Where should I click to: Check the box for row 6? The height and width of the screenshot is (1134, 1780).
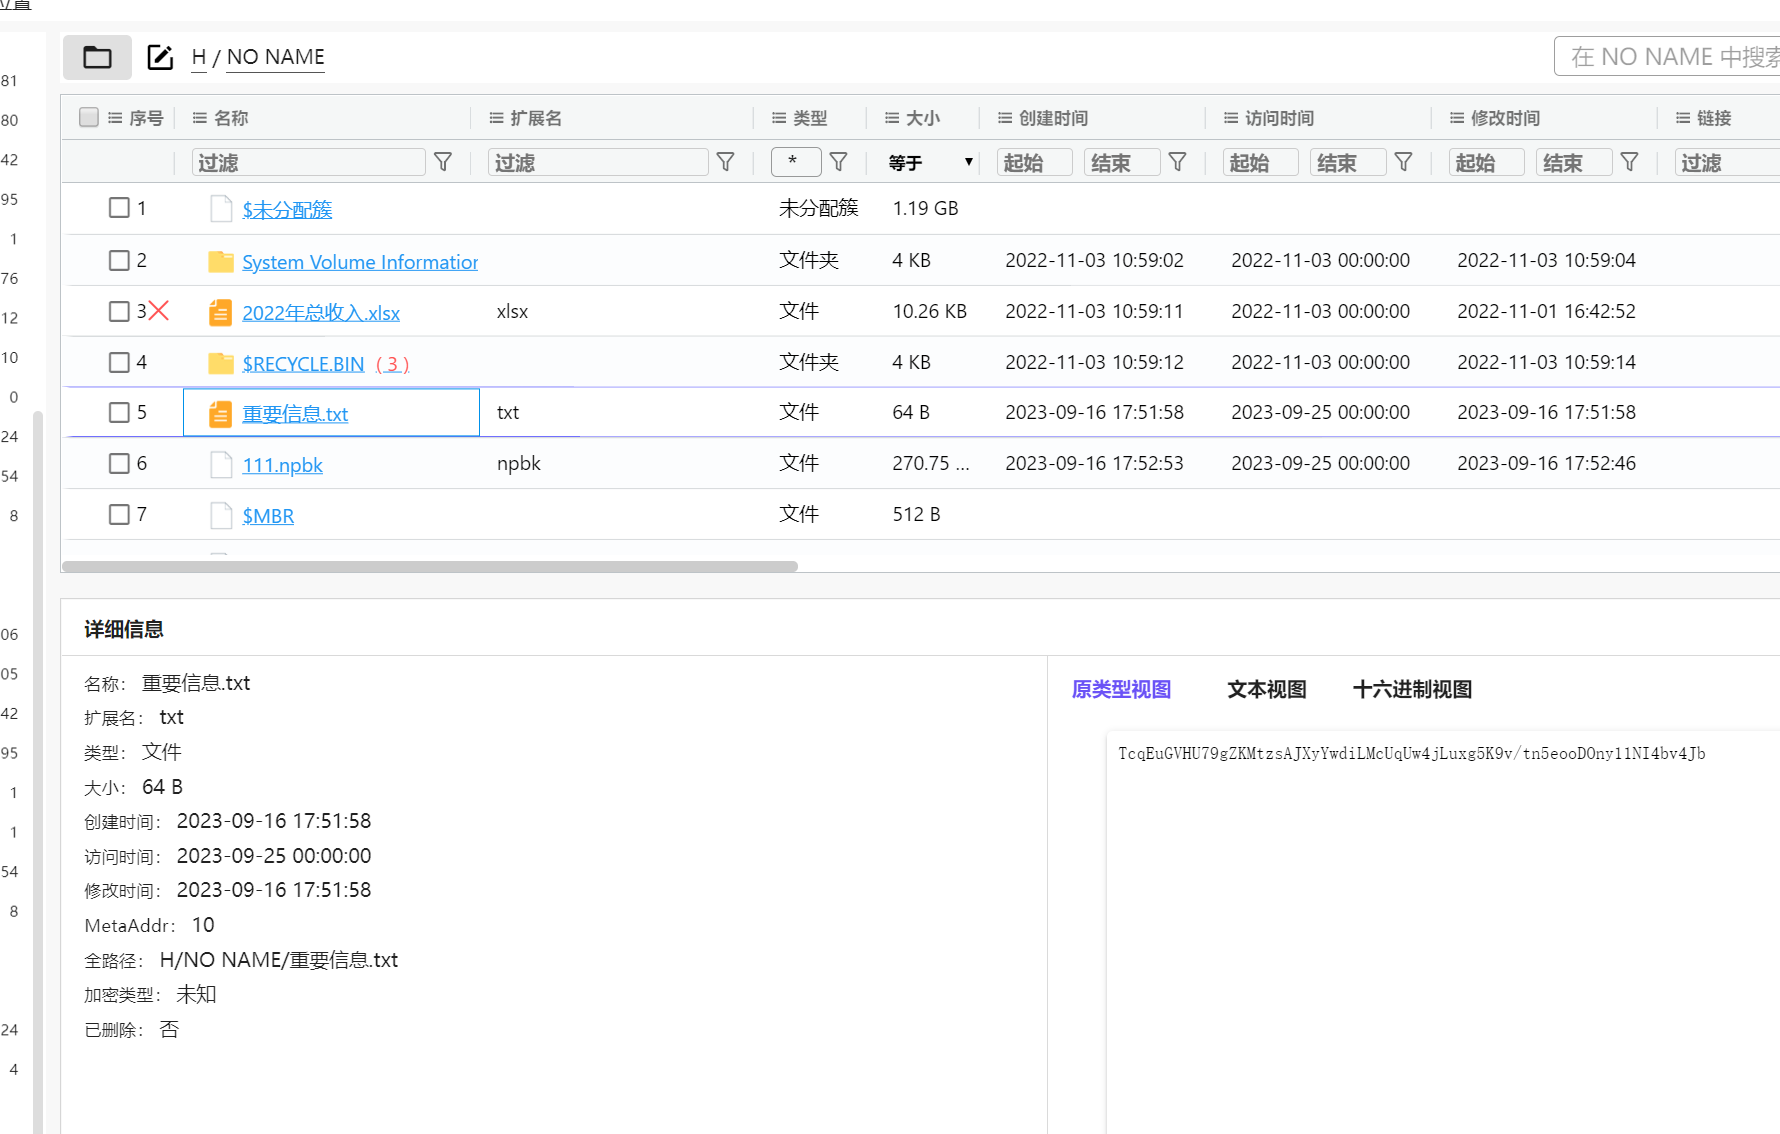119,463
